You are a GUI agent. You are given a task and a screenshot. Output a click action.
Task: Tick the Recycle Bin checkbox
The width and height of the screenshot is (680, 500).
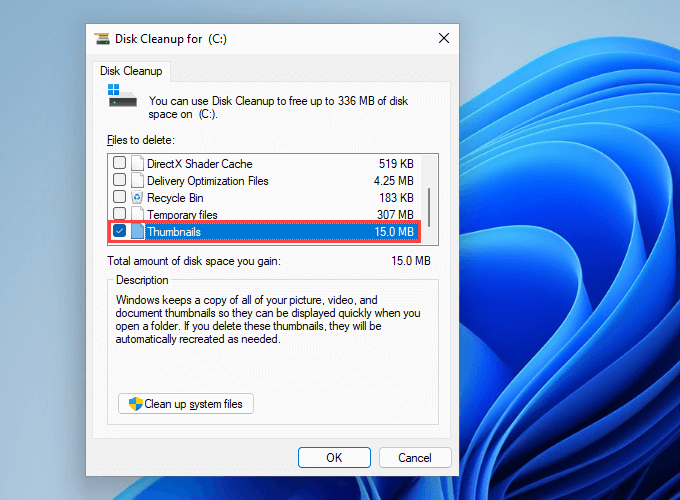(x=120, y=198)
